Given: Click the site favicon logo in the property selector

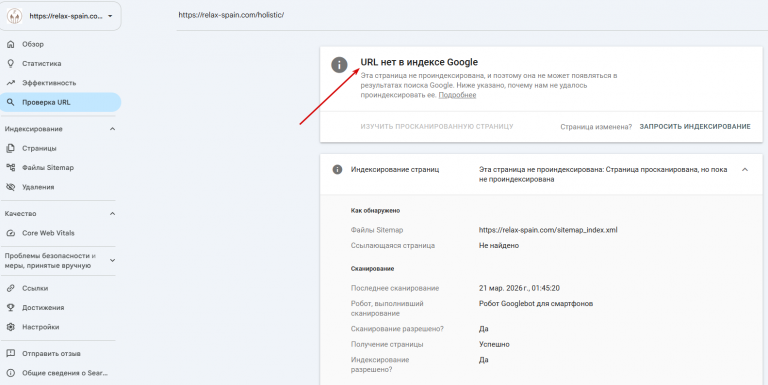Looking at the screenshot, I should pyautogui.click(x=14, y=16).
